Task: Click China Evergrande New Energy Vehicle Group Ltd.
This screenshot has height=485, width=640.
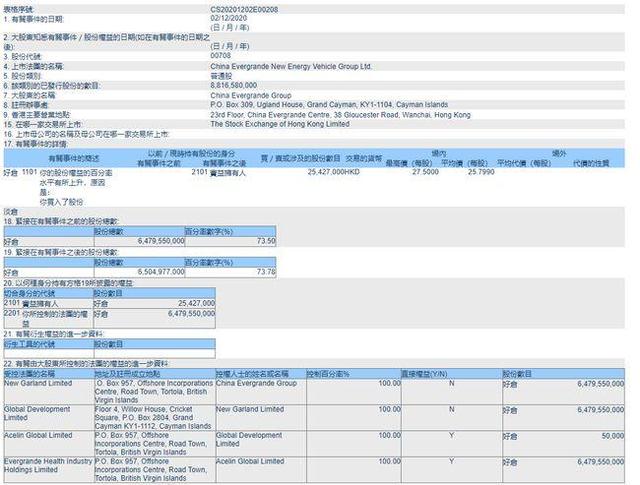Action: click(x=291, y=66)
